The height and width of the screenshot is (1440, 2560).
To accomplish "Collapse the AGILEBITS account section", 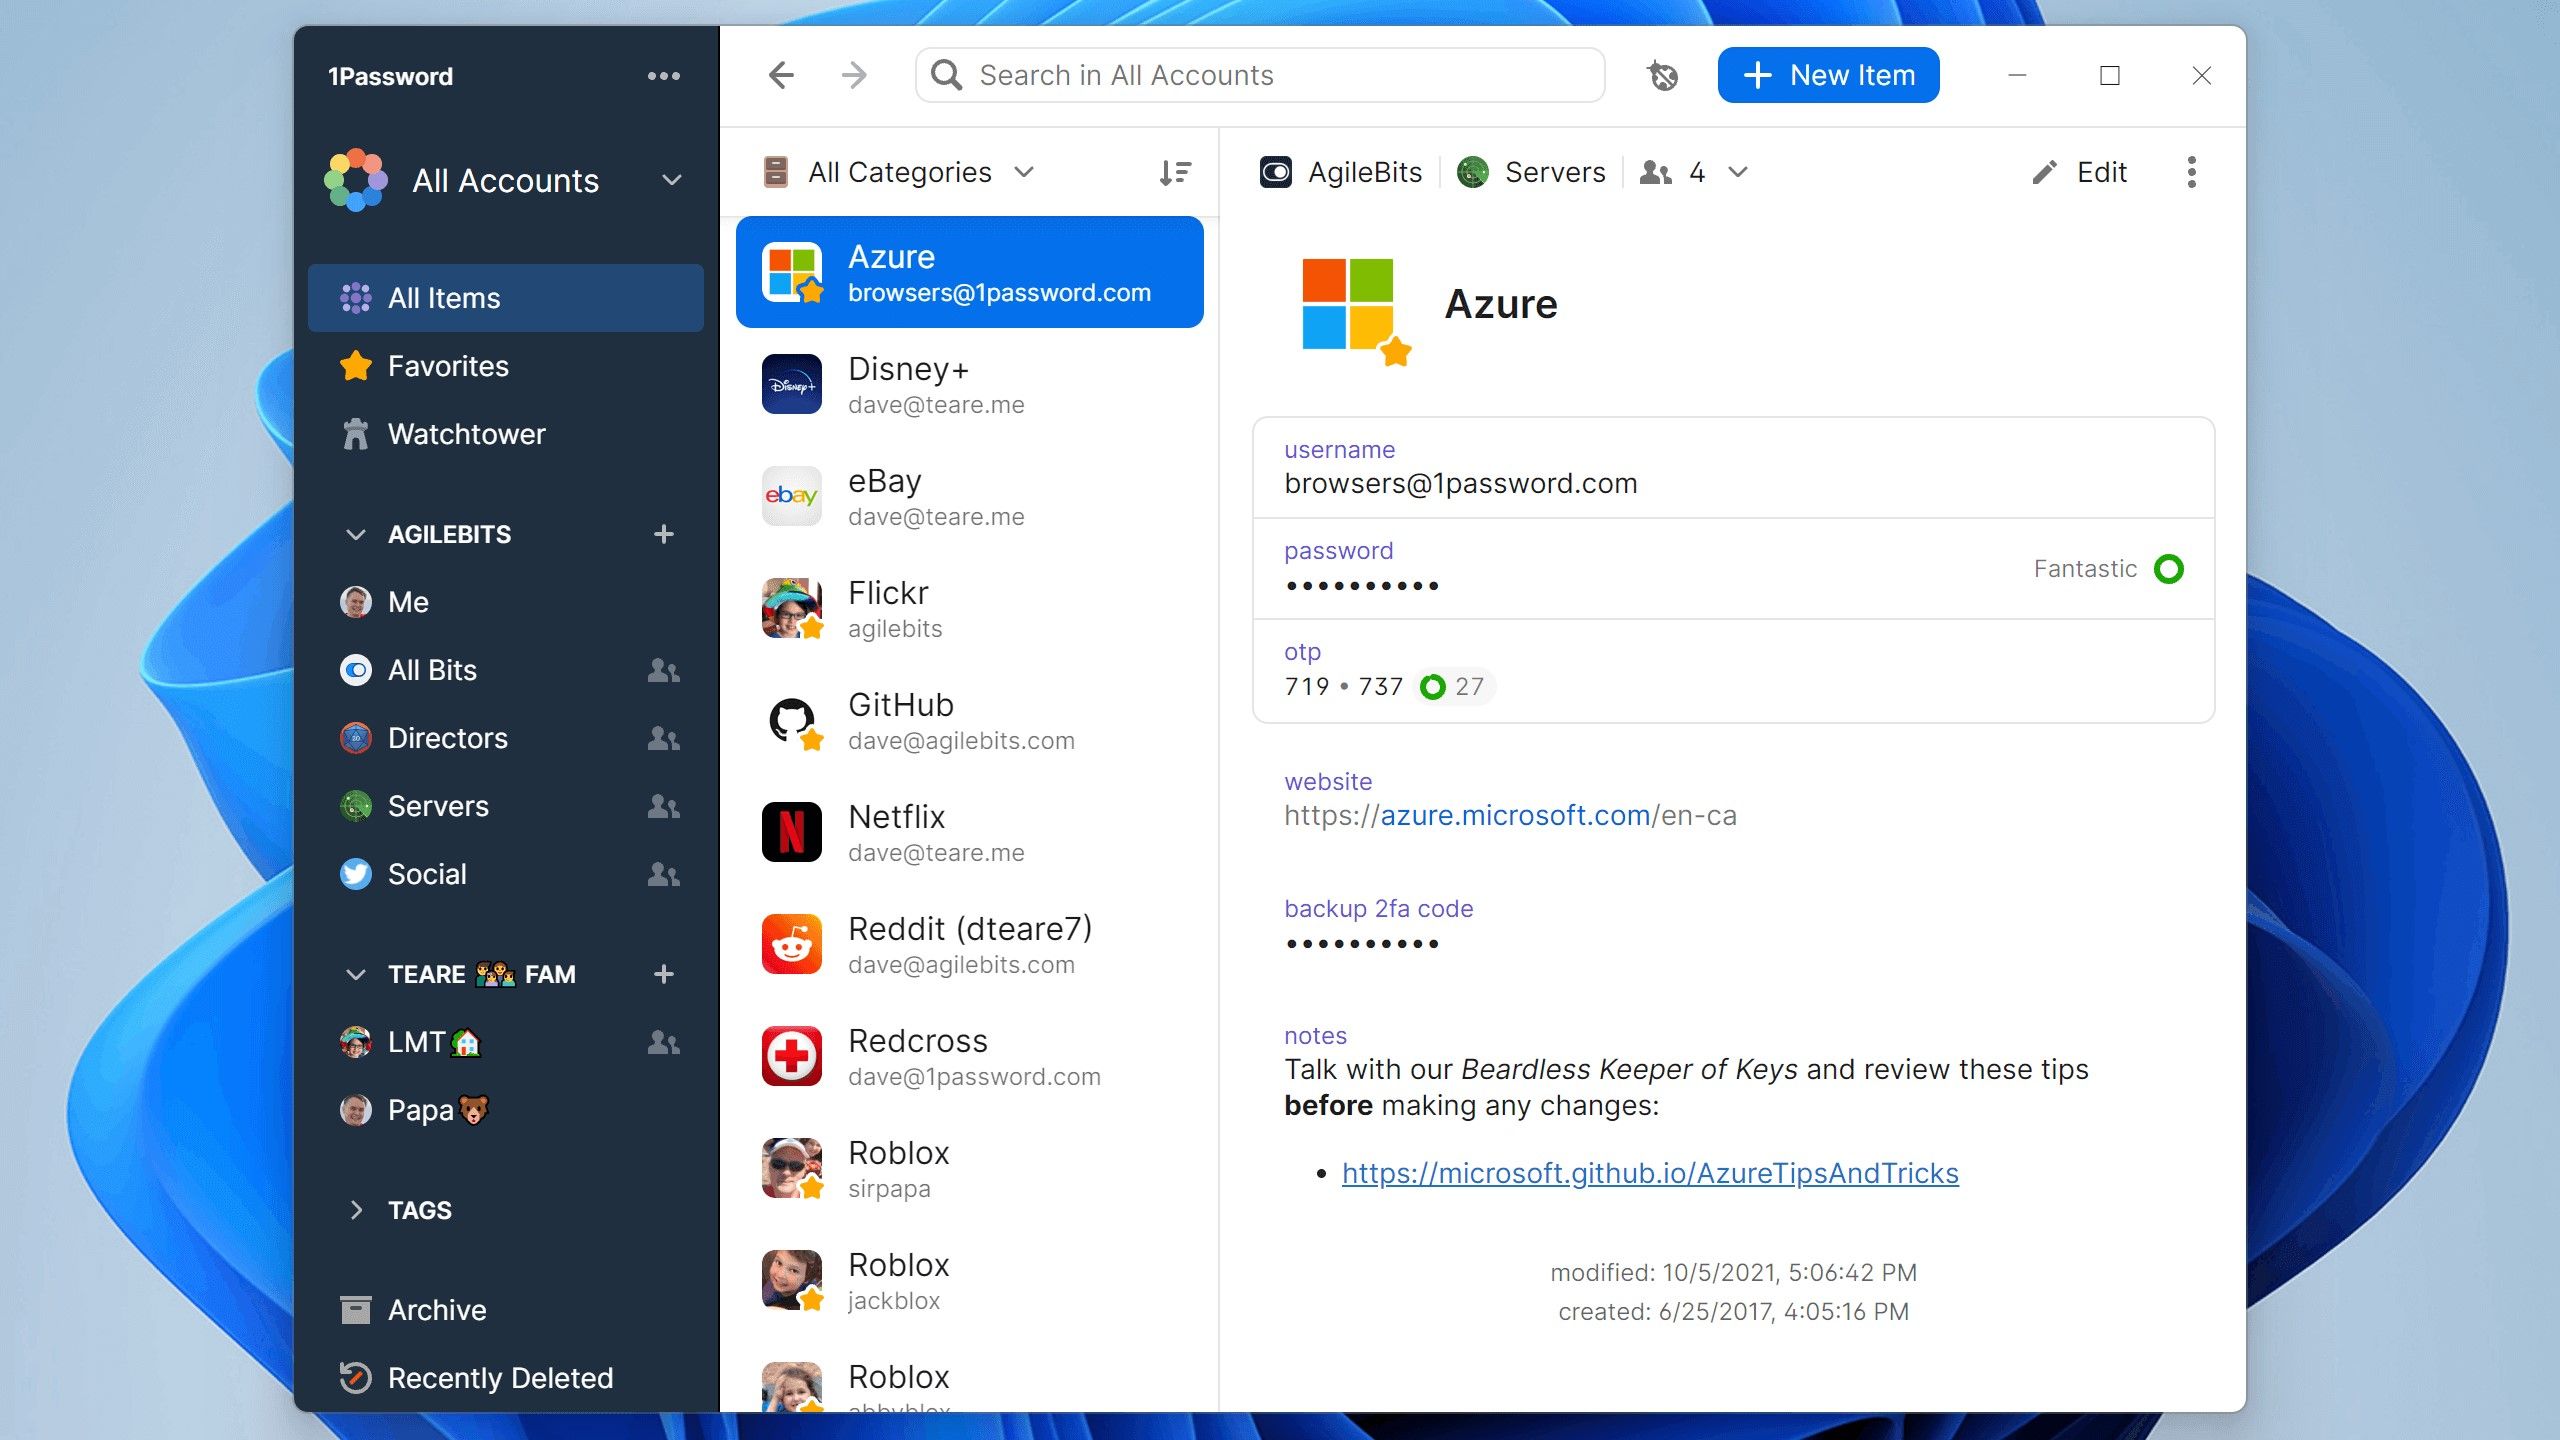I will [x=355, y=534].
